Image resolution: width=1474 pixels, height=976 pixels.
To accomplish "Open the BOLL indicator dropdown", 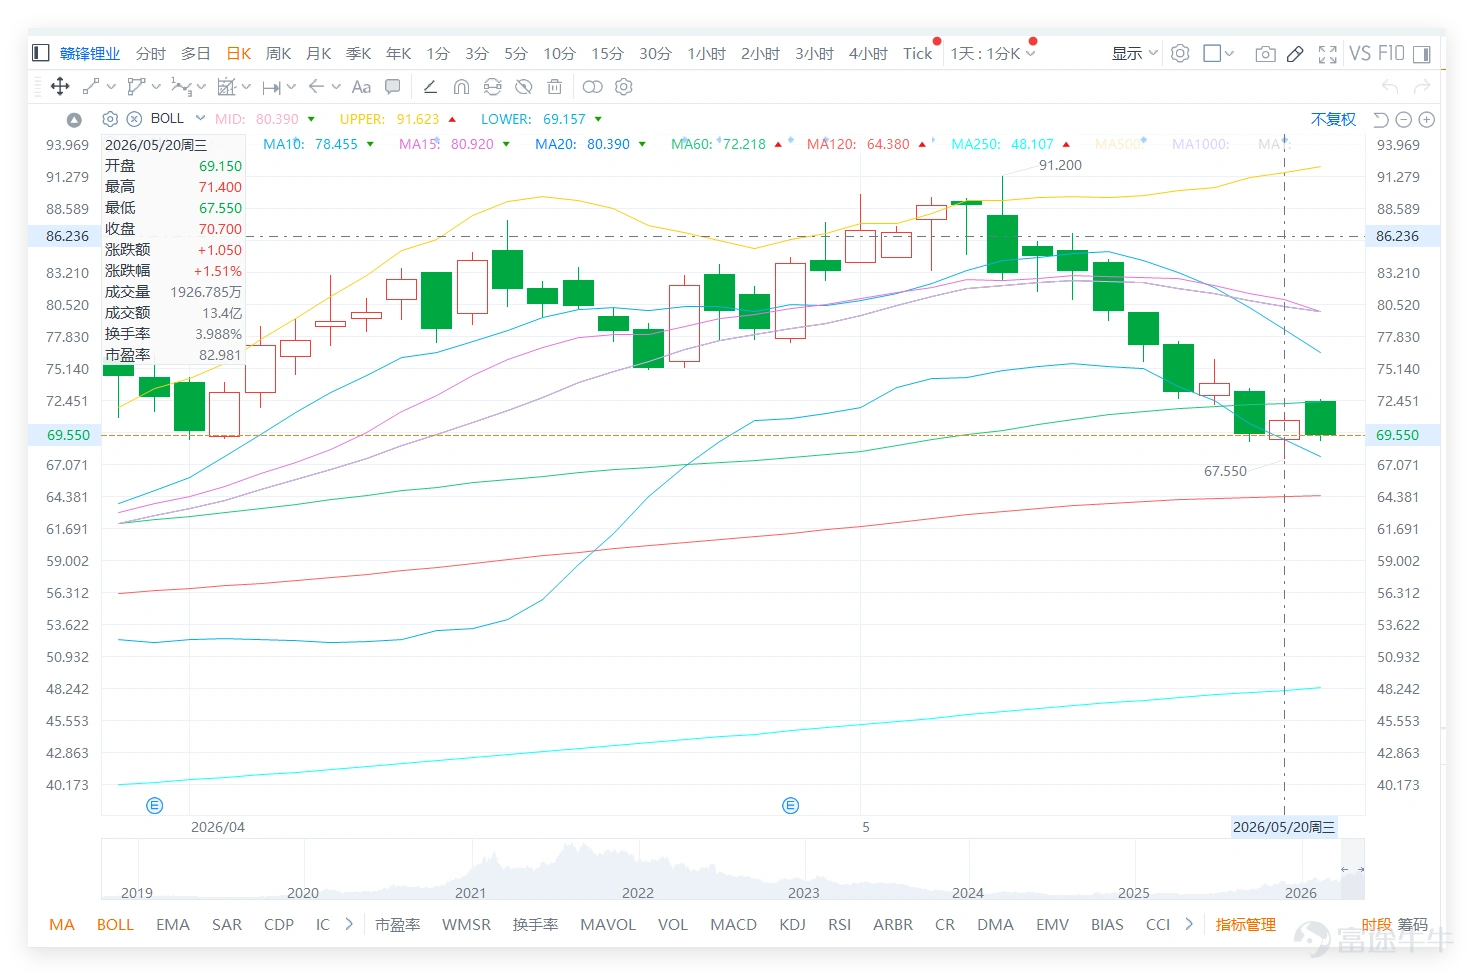I will [x=200, y=118].
